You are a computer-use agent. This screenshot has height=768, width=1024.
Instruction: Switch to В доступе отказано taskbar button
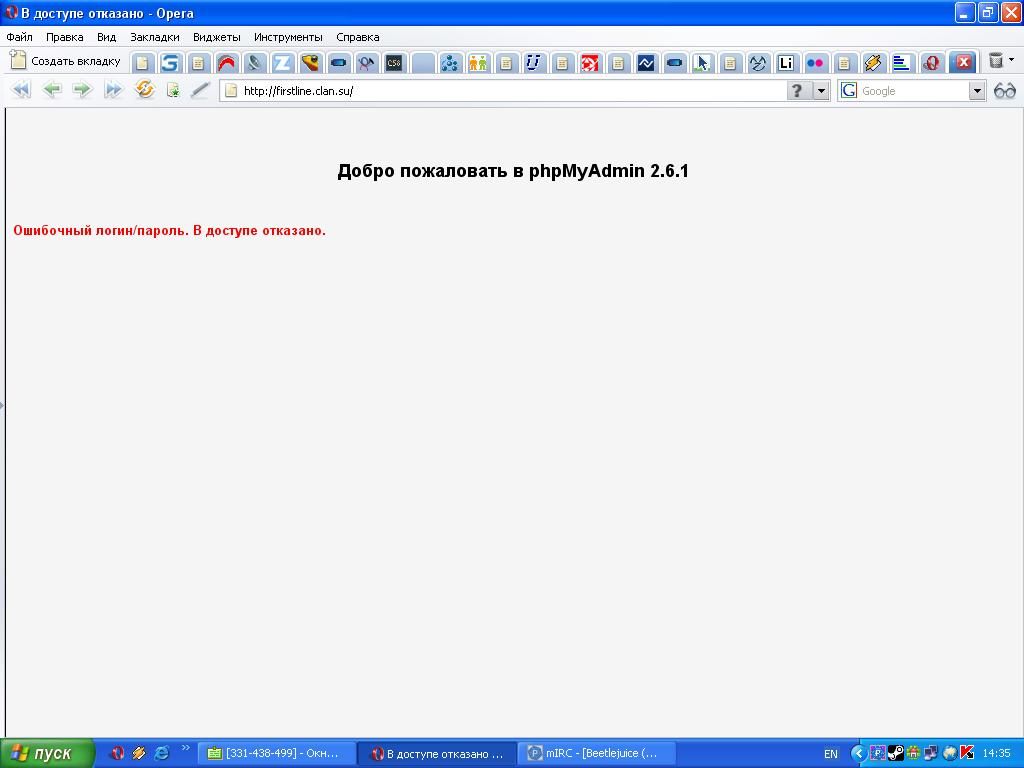[438, 754]
